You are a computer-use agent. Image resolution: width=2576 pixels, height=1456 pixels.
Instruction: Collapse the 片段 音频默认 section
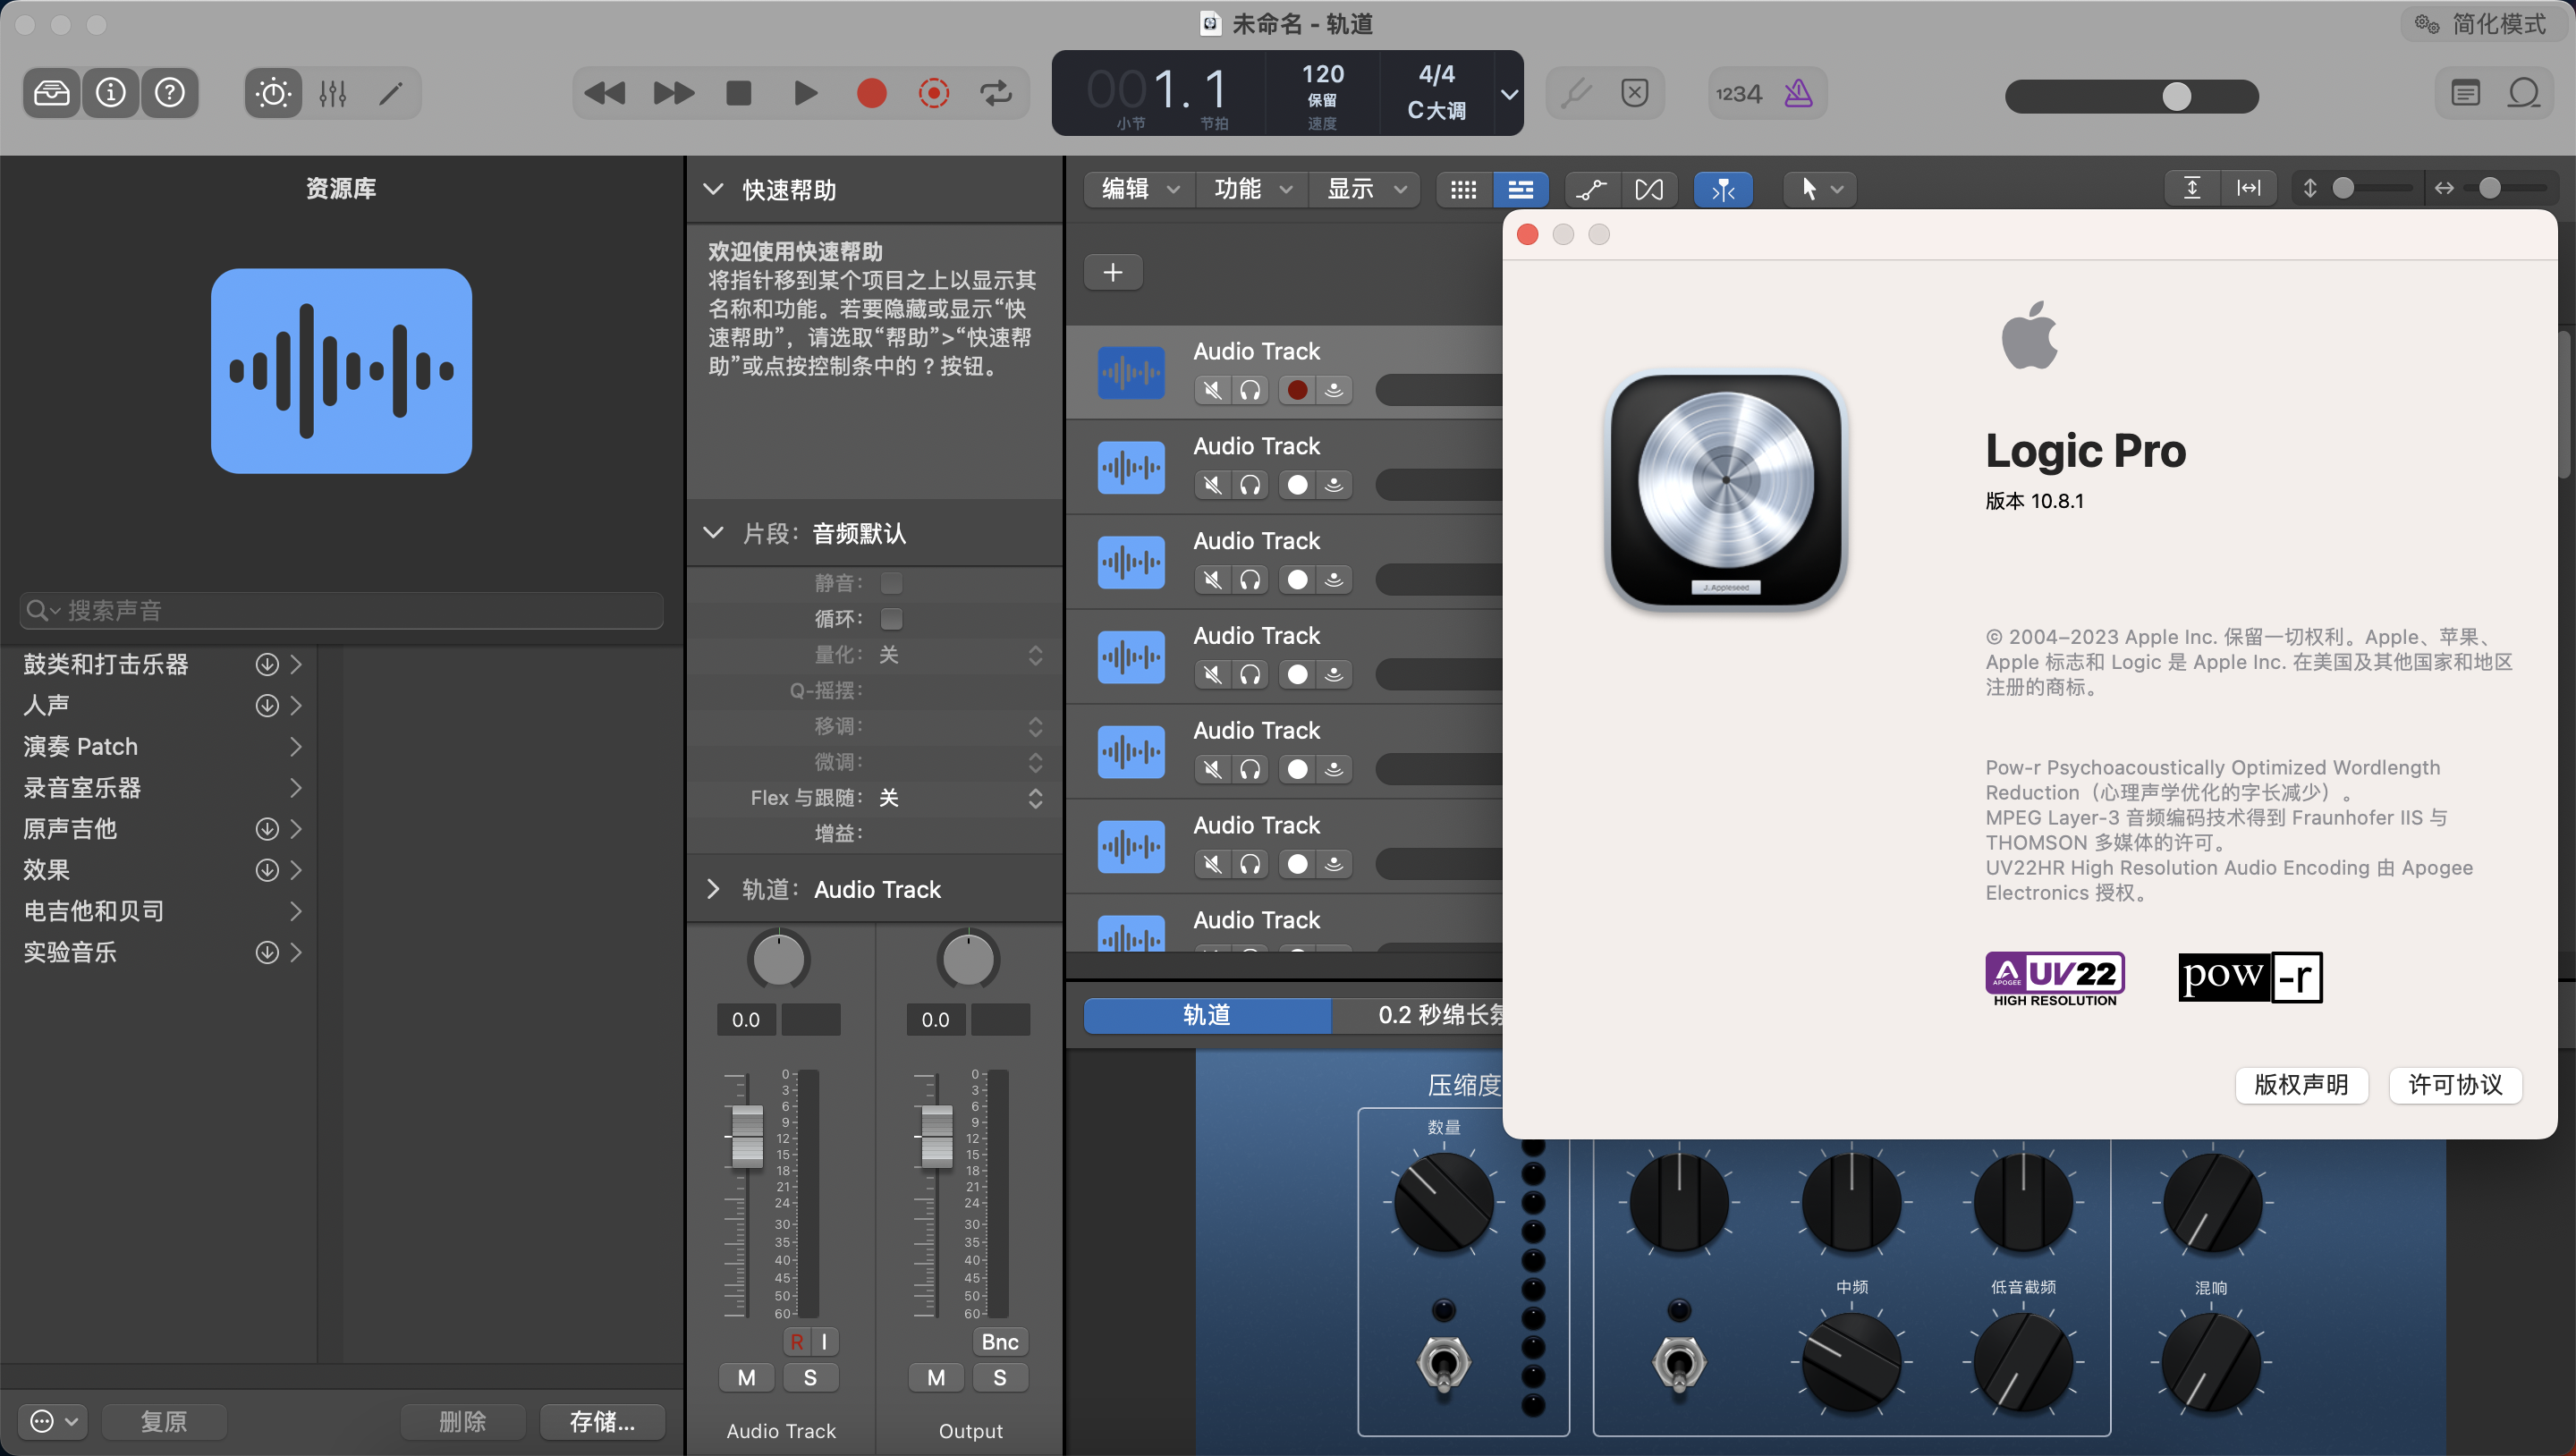pos(713,533)
